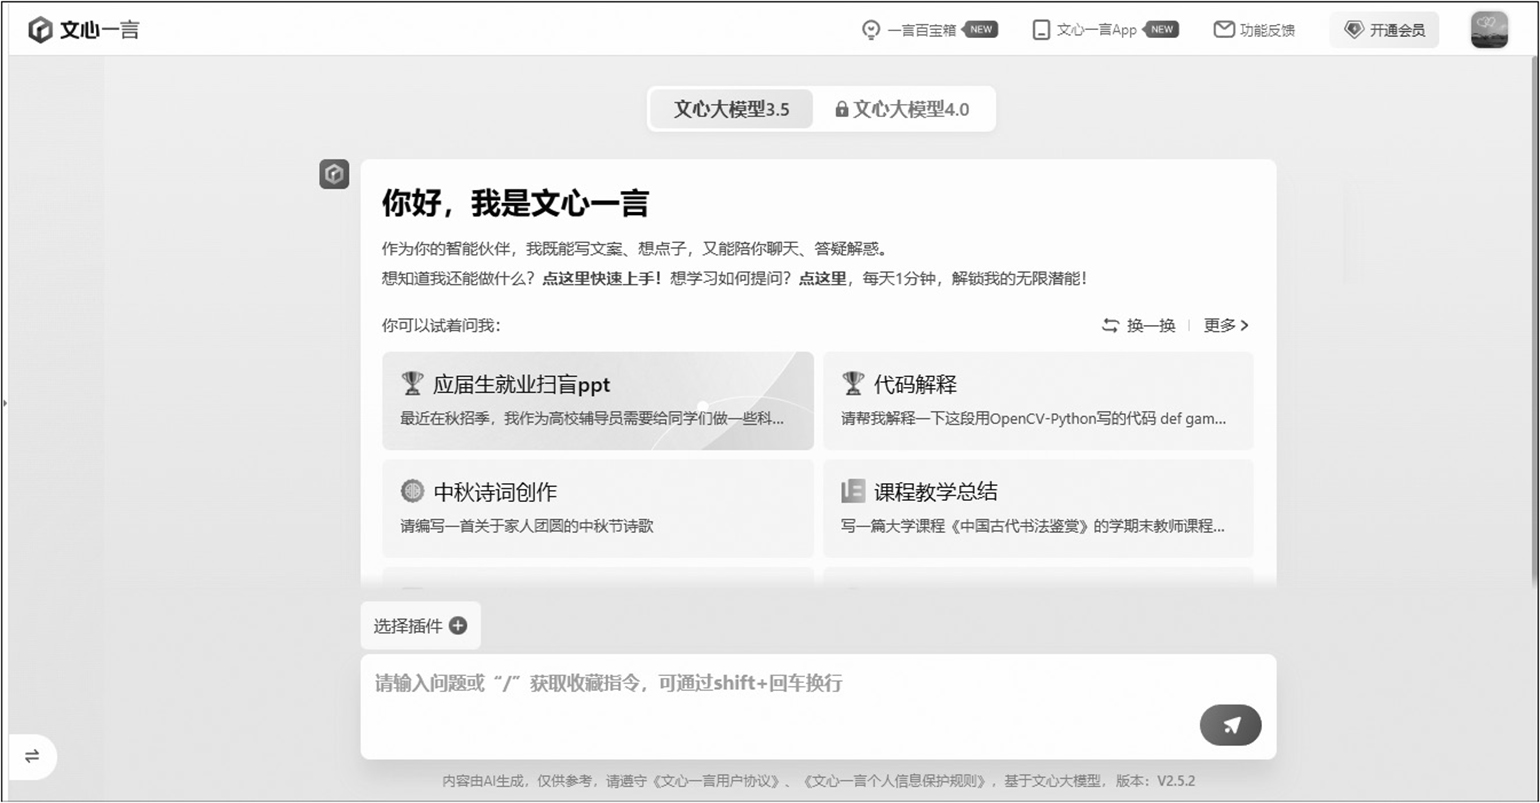Viewport: 1540px width, 803px height.
Task: Click the text 请编写一首关于家人团圆的中秋节诗歌
Action: 527,525
